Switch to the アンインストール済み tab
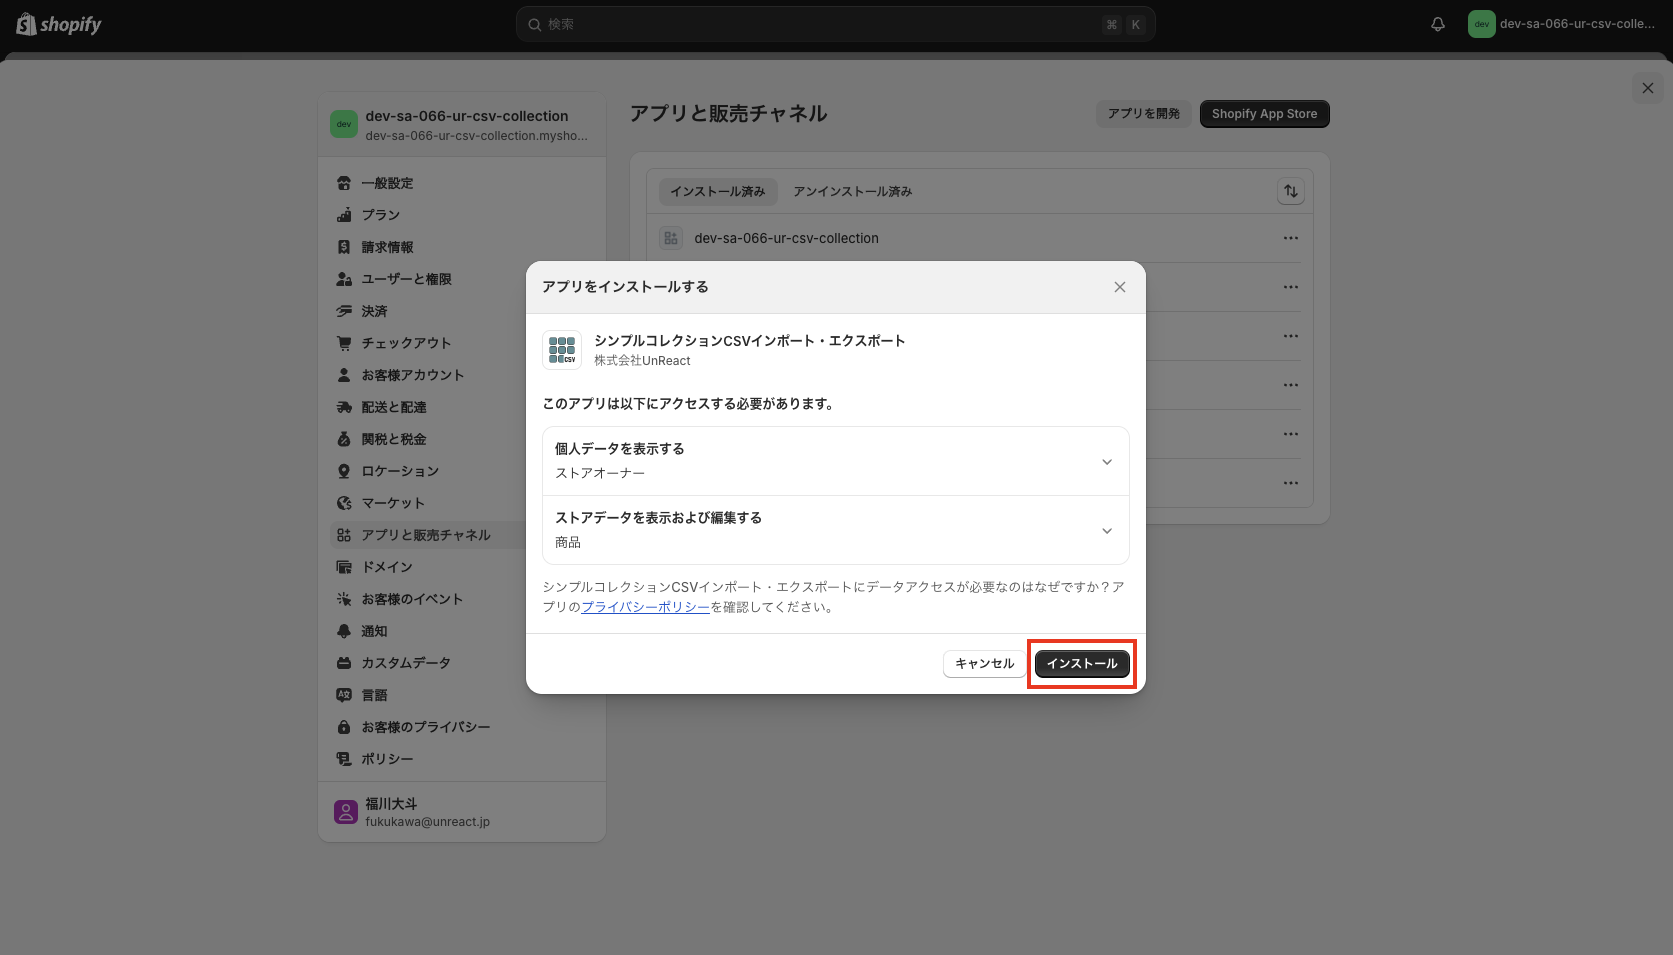The image size is (1673, 955). 853,191
